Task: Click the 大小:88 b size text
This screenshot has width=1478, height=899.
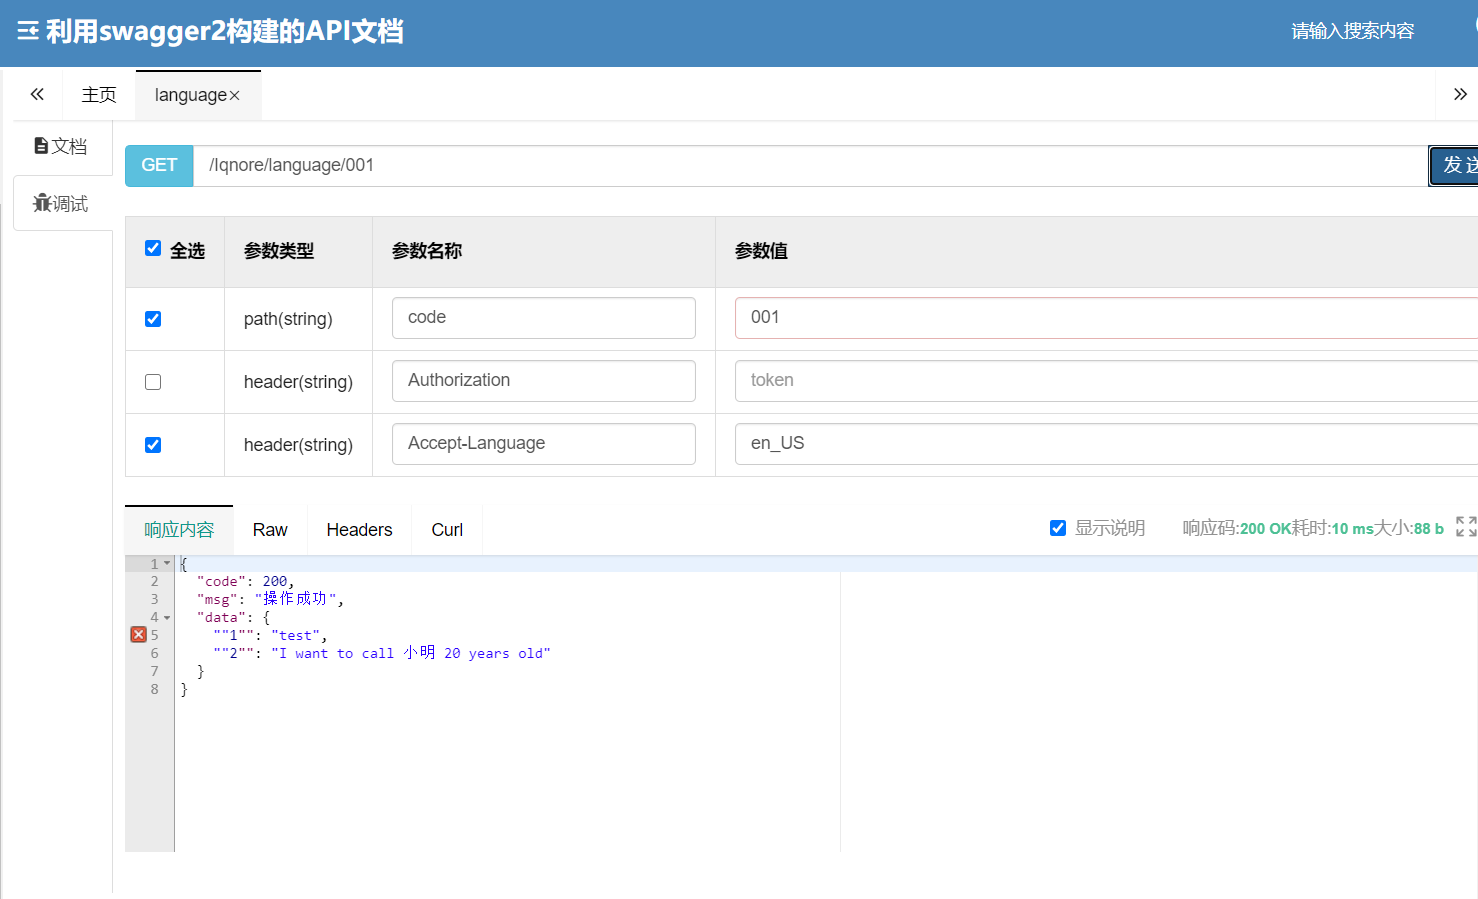Action: pyautogui.click(x=1409, y=528)
